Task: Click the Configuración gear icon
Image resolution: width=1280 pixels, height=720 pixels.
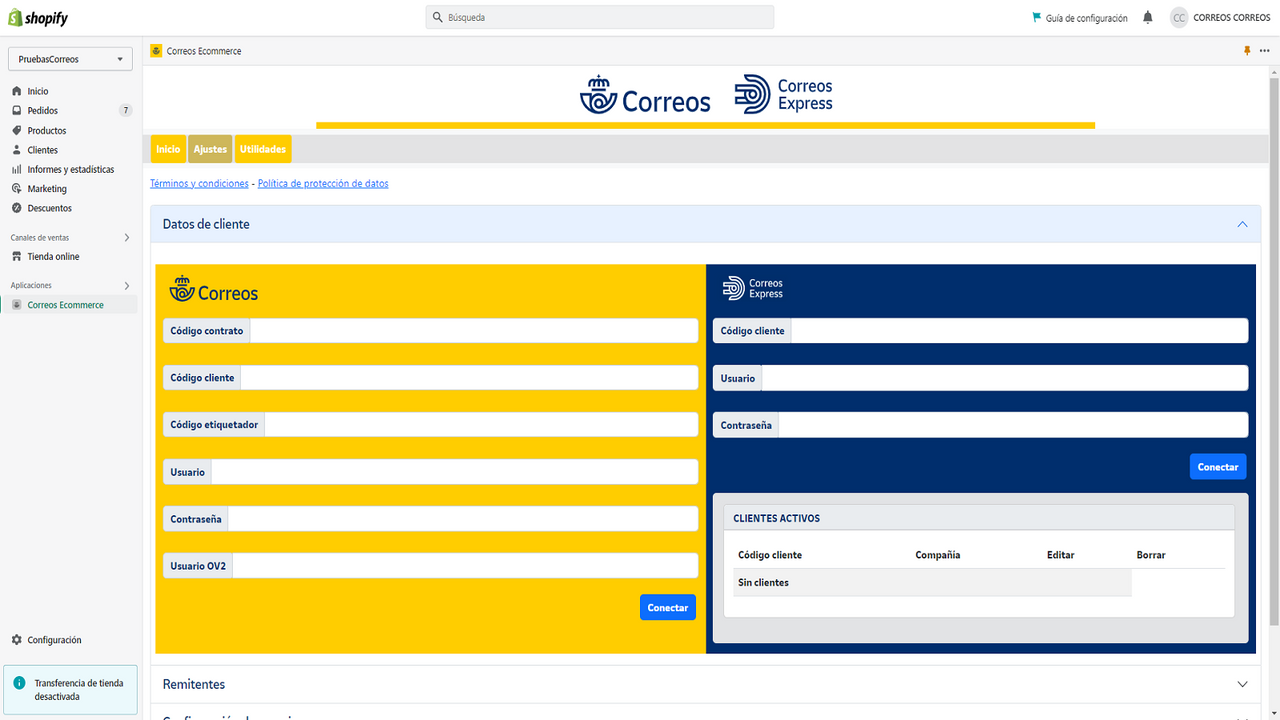Action: [x=17, y=640]
